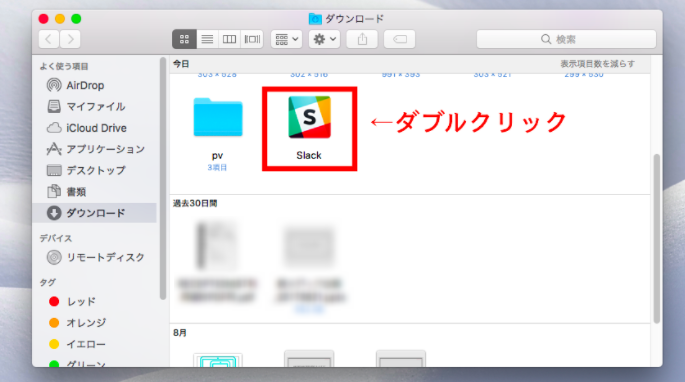Switch to icon view mode
The height and width of the screenshot is (382, 685).
pos(184,39)
